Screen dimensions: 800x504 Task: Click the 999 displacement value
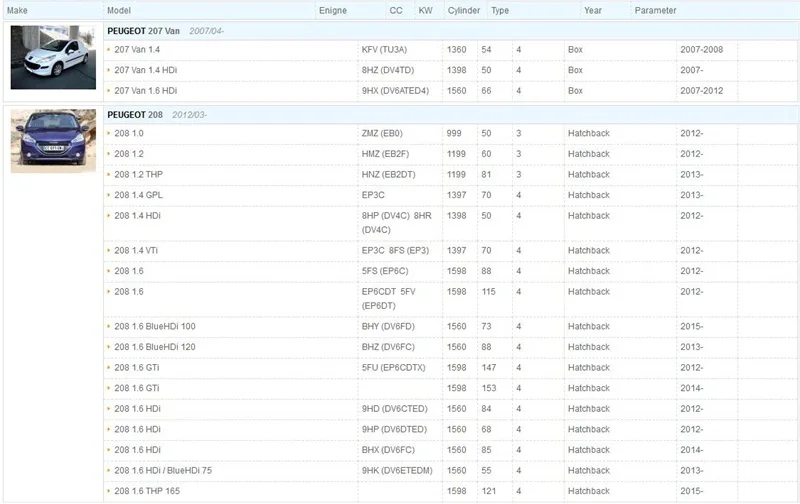454,133
